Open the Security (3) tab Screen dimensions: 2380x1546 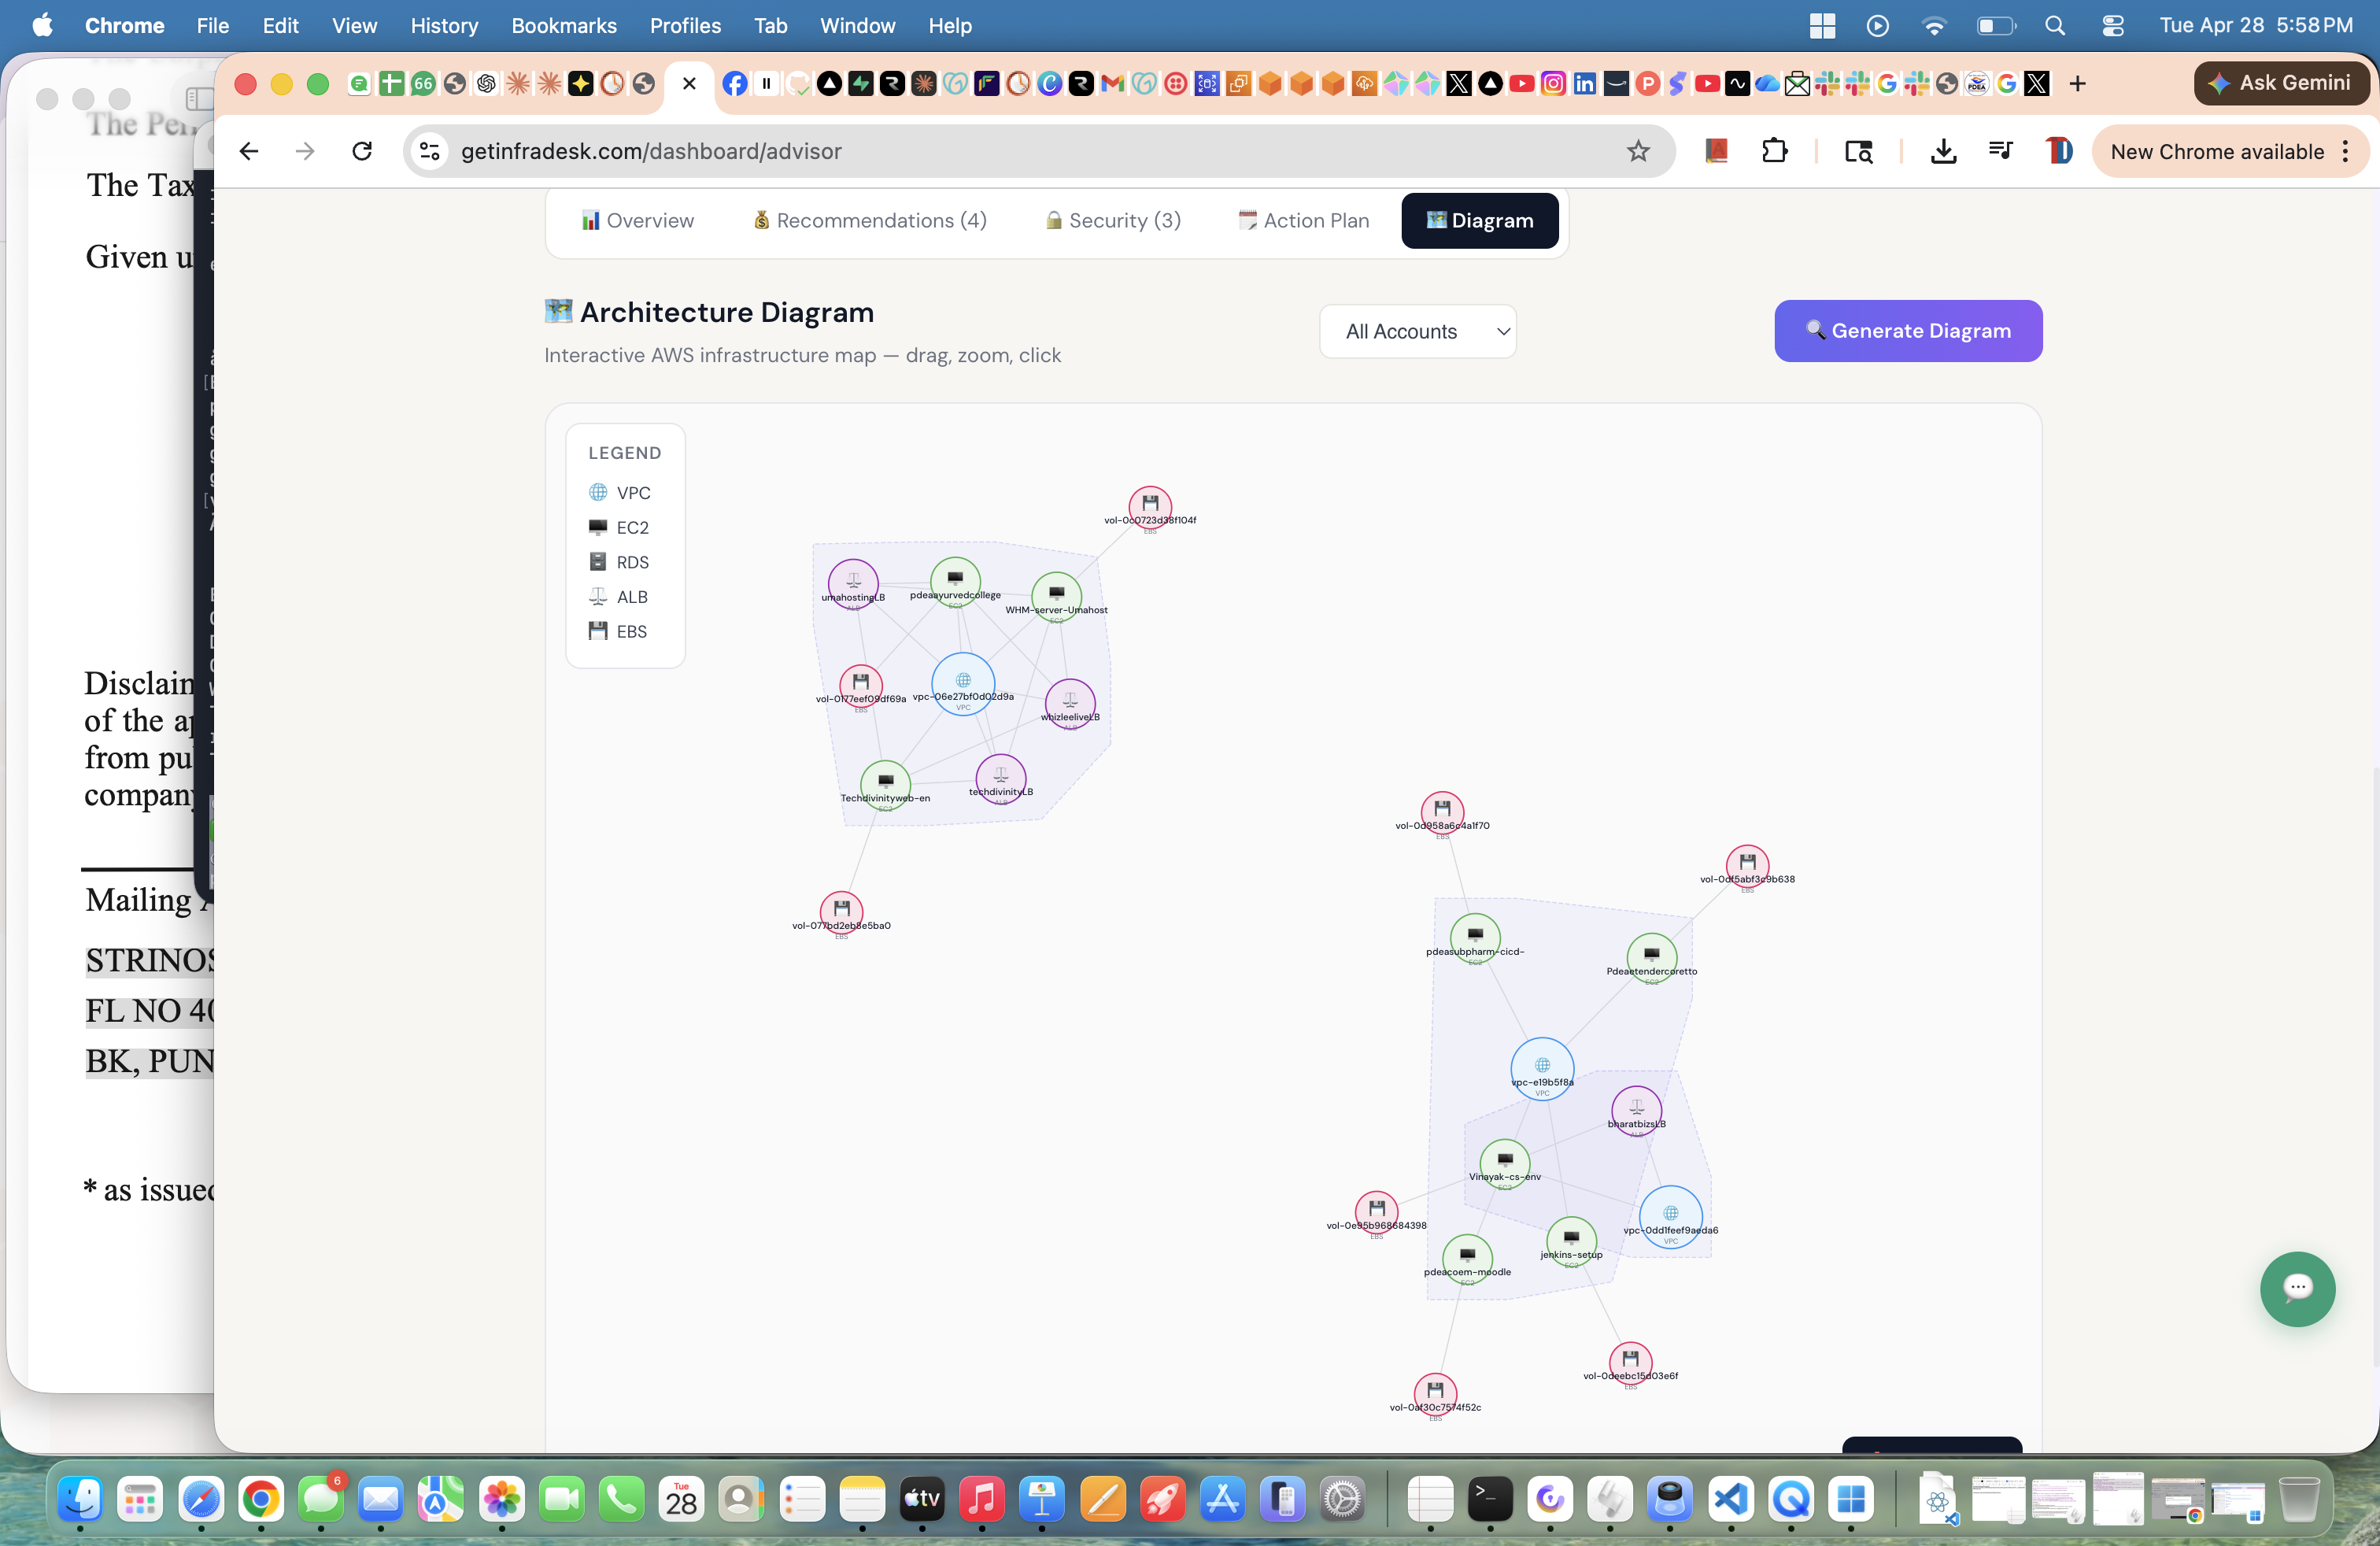[1113, 220]
